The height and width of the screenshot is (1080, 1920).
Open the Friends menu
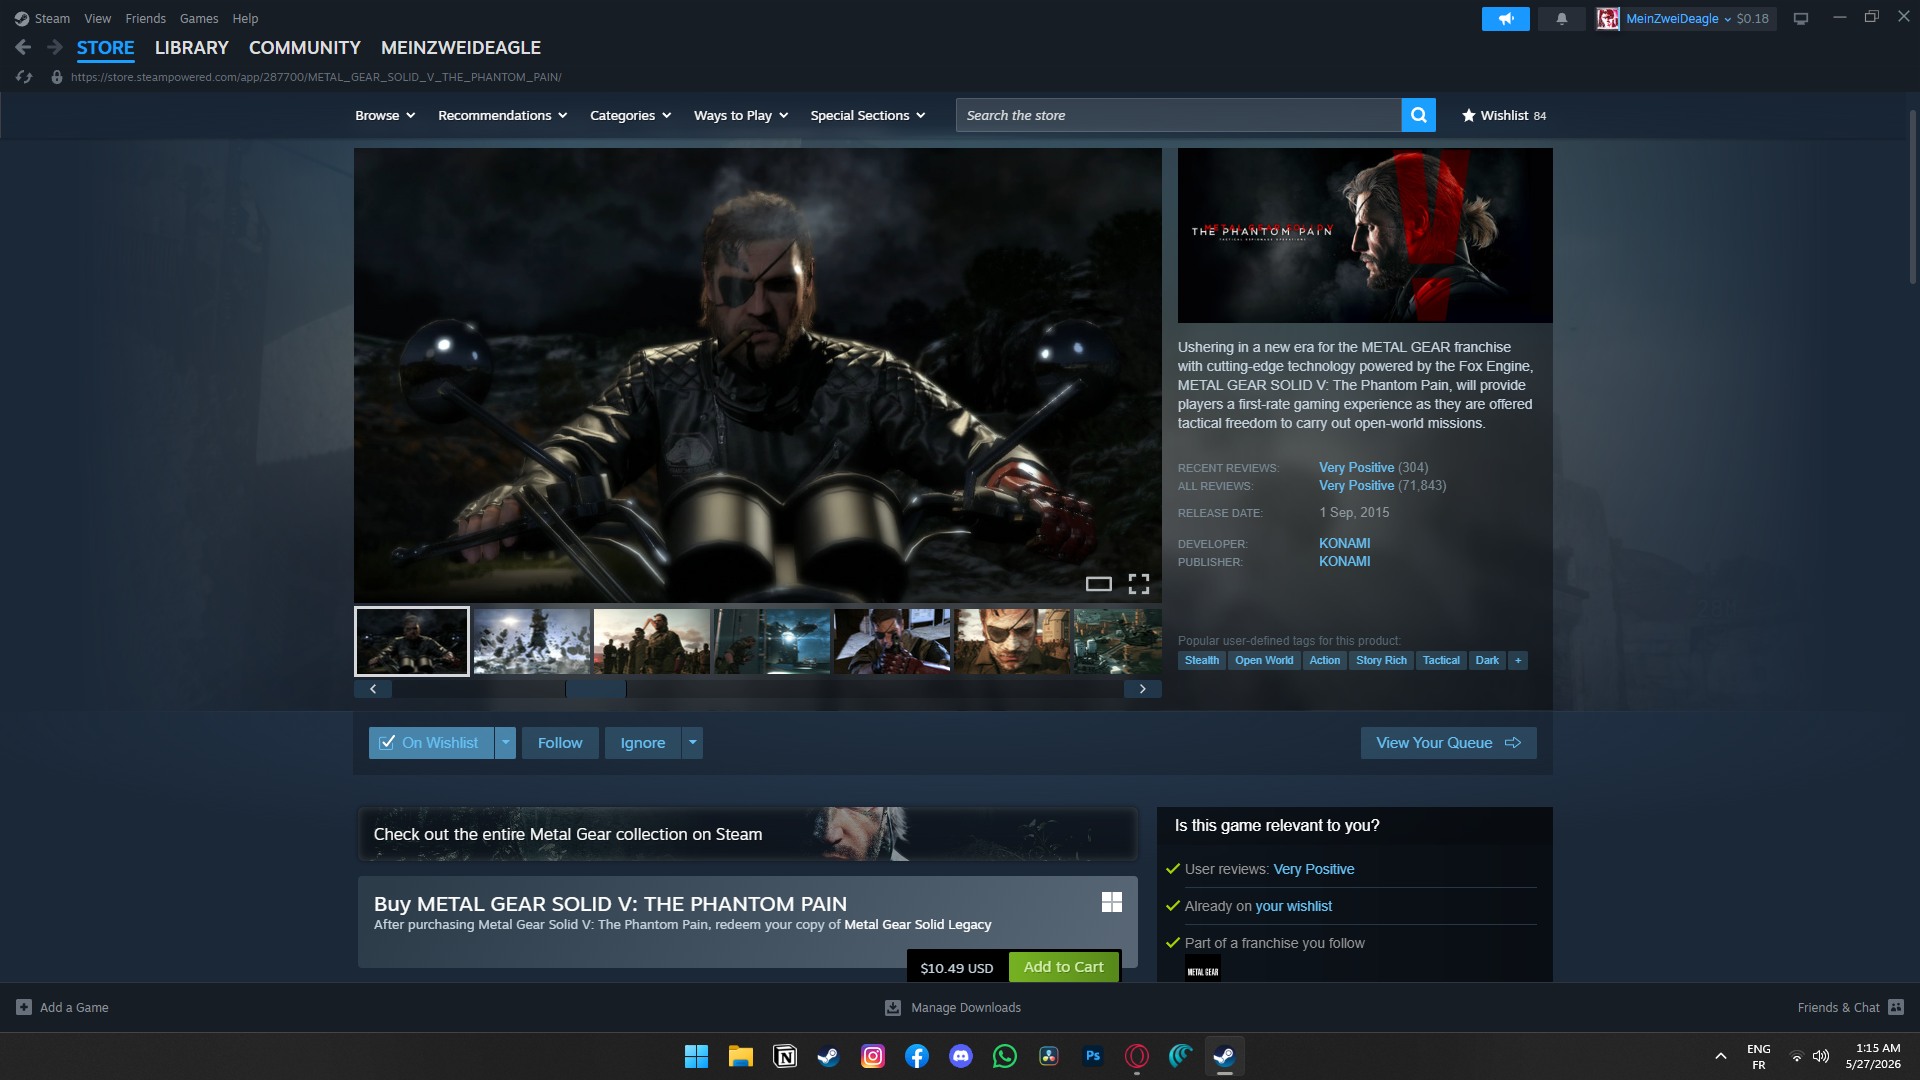(x=145, y=18)
